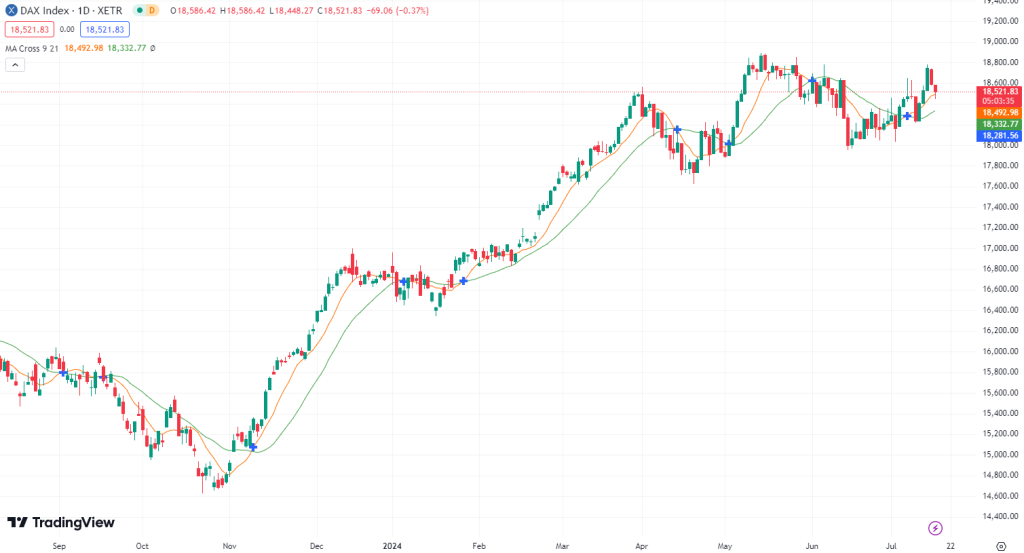This screenshot has width=1024, height=553.
Task: Click the Dec label on time axis
Action: (317, 546)
